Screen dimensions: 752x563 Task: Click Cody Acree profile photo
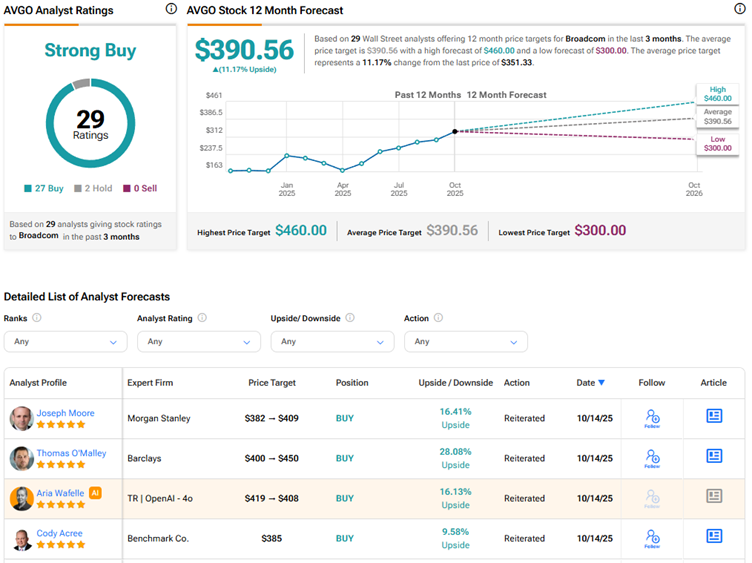click(21, 538)
